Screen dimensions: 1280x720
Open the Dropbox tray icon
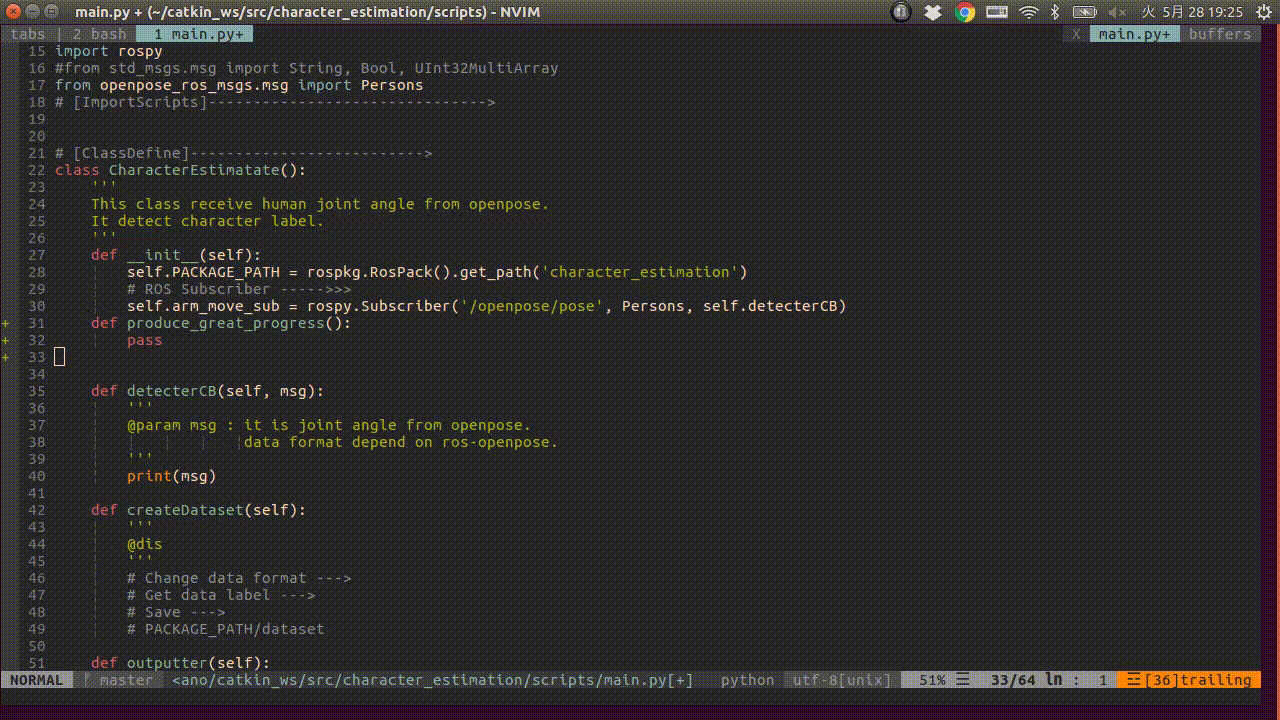click(x=933, y=12)
